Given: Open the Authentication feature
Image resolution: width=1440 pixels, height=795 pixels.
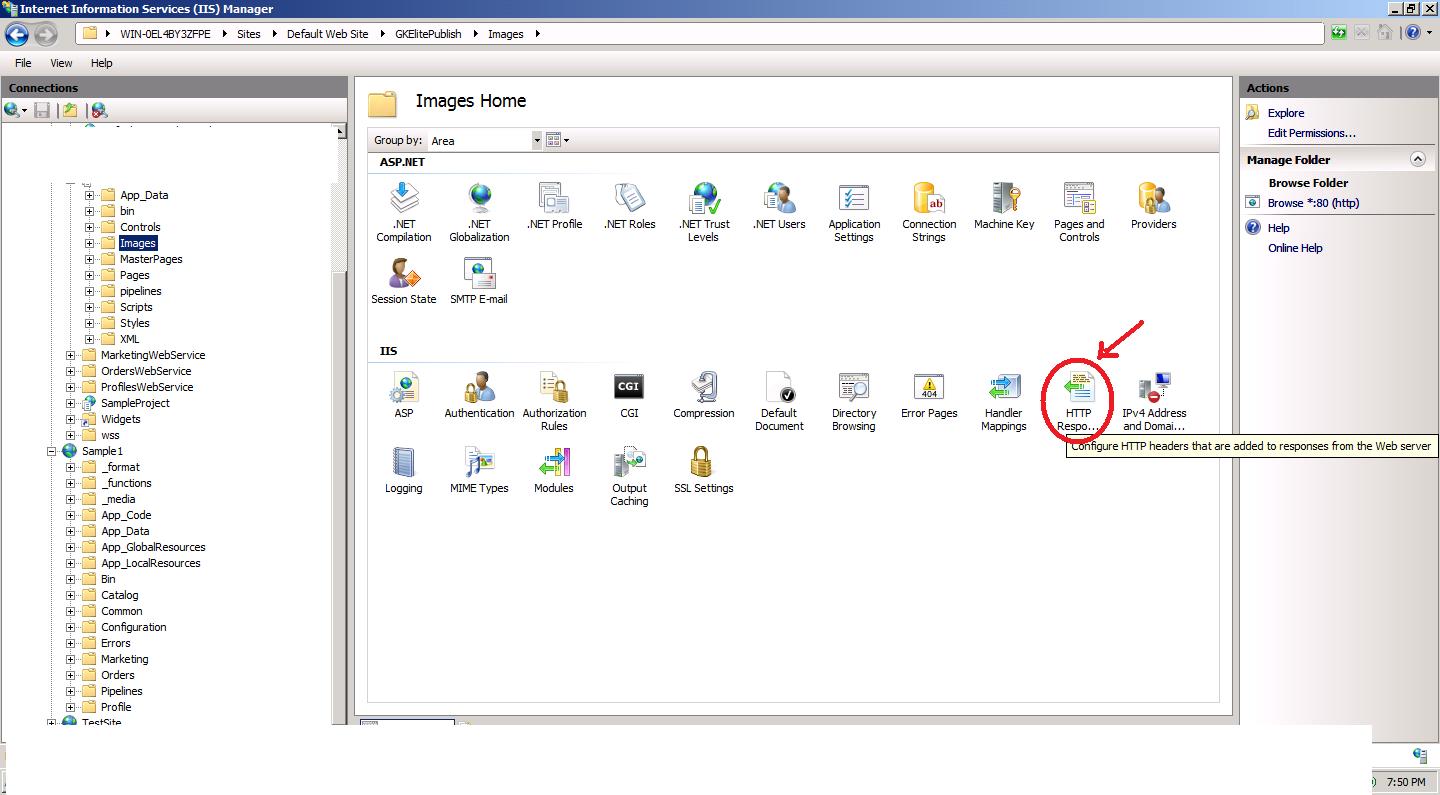Looking at the screenshot, I should pos(478,390).
